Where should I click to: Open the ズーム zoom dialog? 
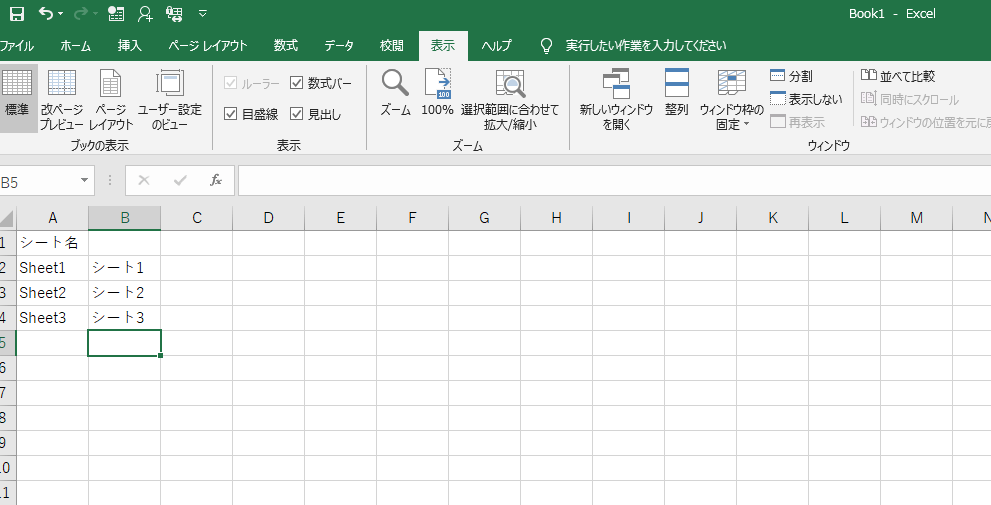point(396,92)
